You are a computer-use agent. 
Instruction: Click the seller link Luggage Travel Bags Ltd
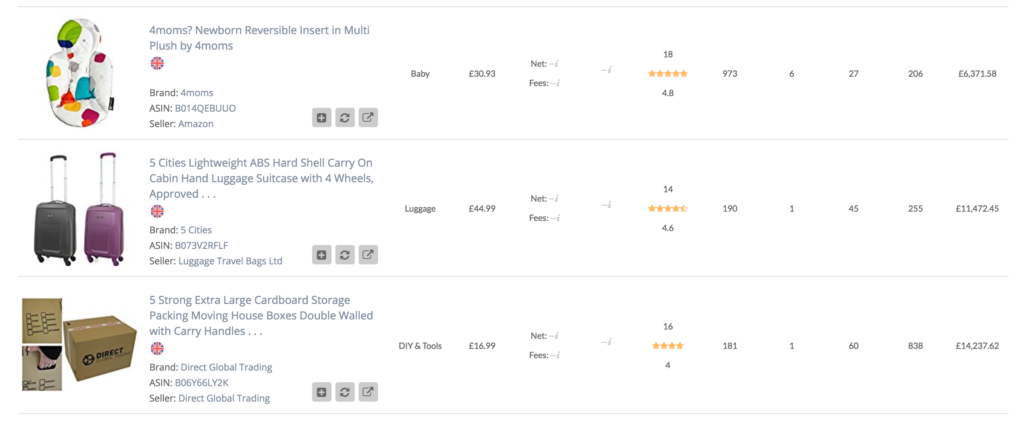click(x=230, y=261)
